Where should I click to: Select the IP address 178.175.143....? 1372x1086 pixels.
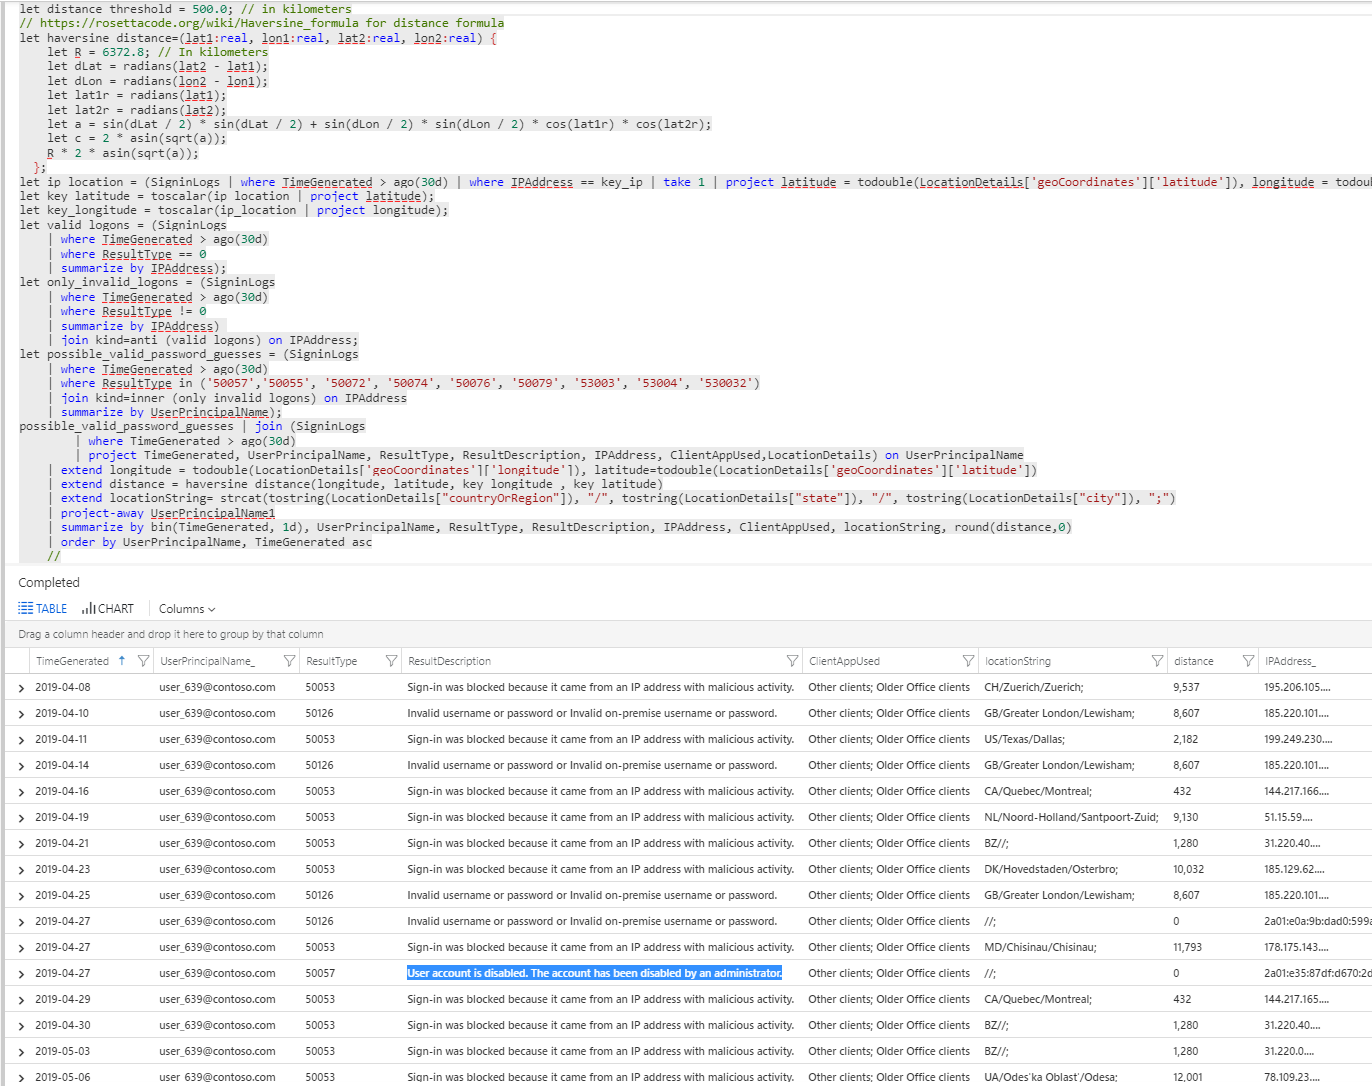1297,947
